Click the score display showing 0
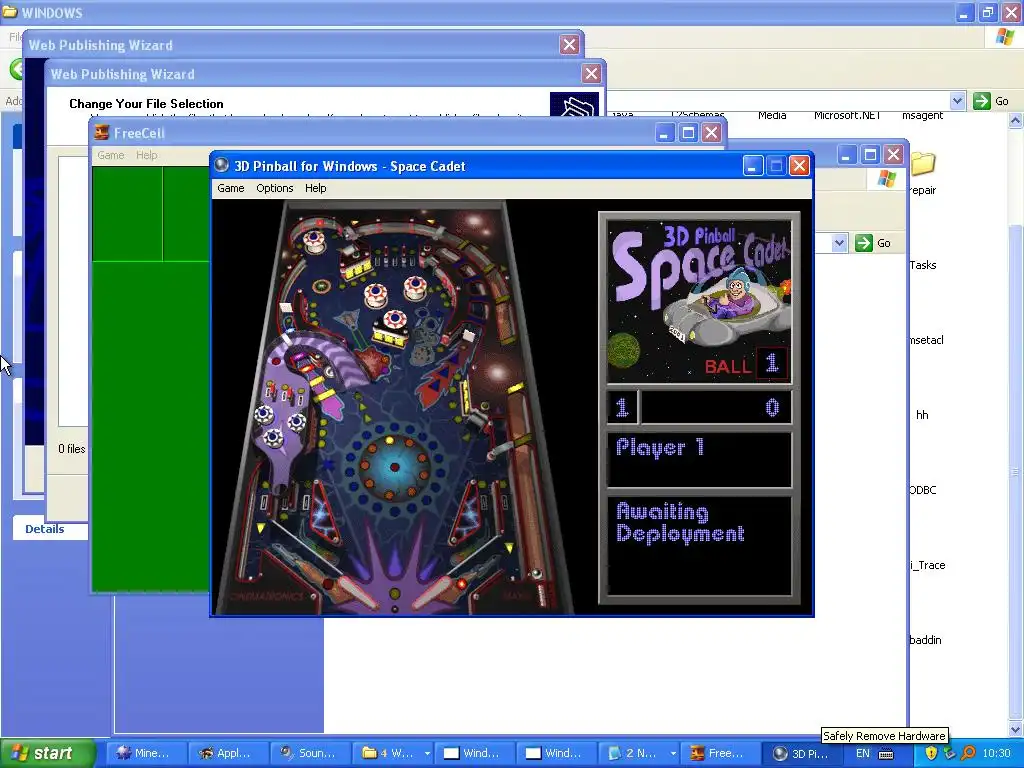 771,408
